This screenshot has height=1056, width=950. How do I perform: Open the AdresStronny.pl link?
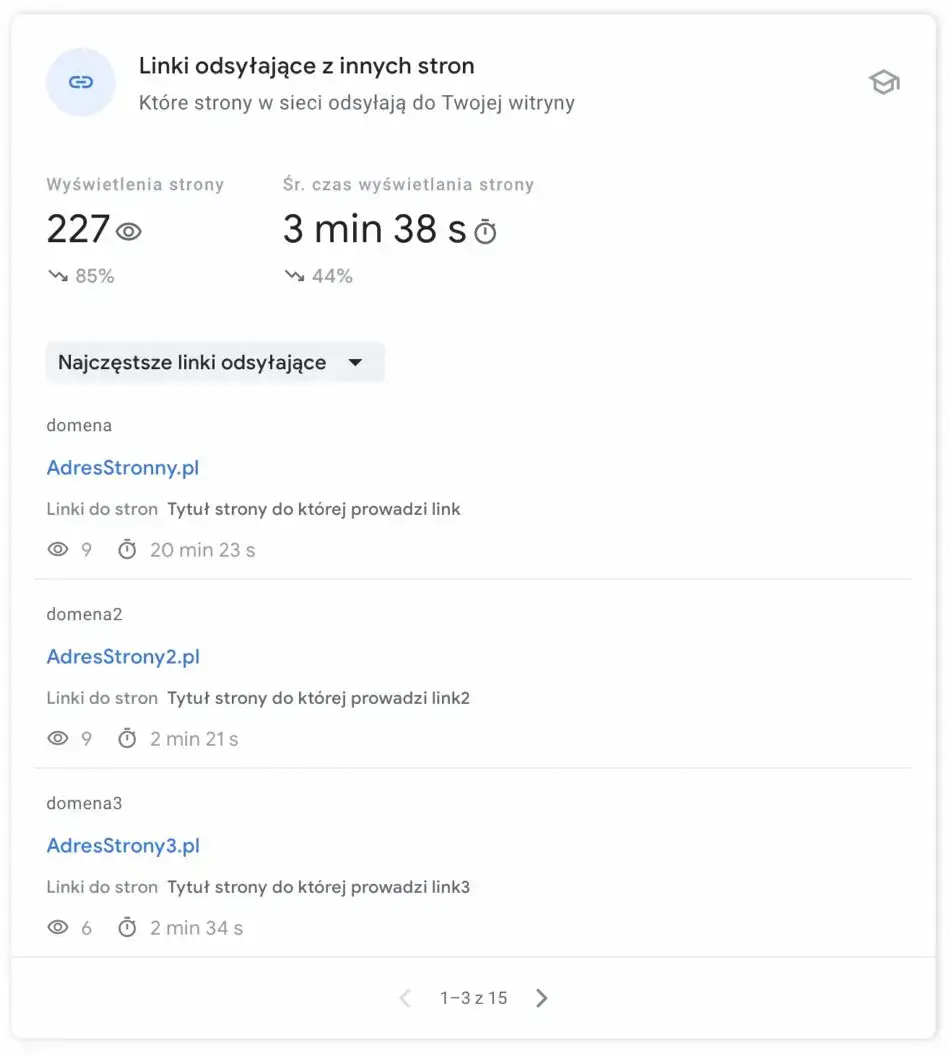[x=123, y=467]
